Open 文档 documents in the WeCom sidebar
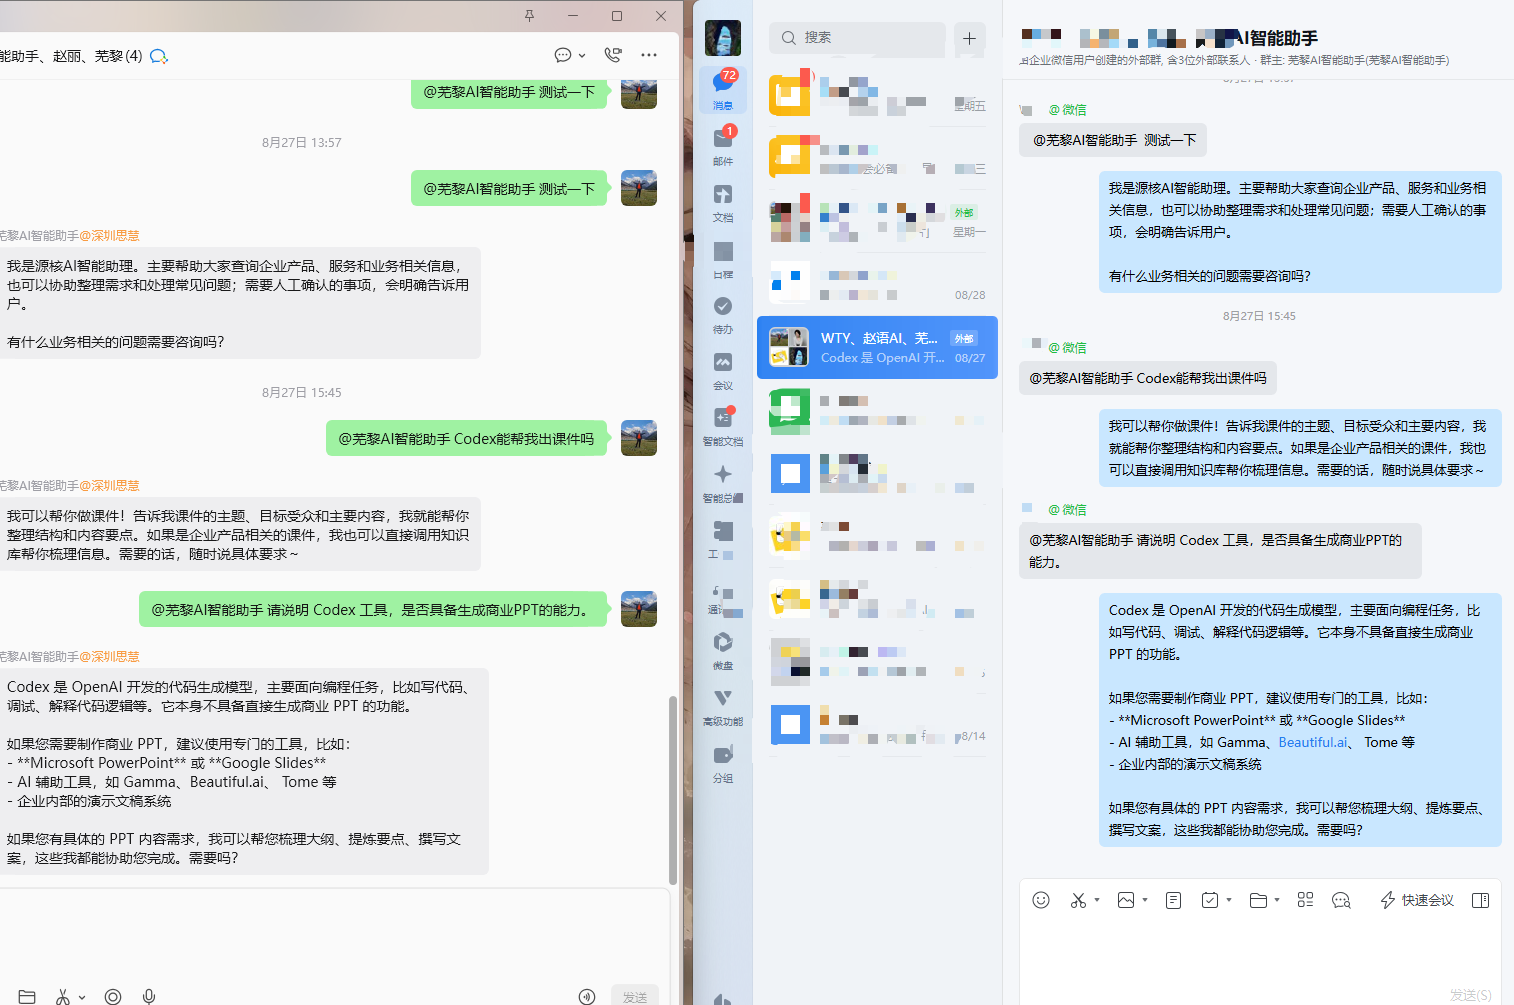The width and height of the screenshot is (1514, 1005). [x=723, y=202]
